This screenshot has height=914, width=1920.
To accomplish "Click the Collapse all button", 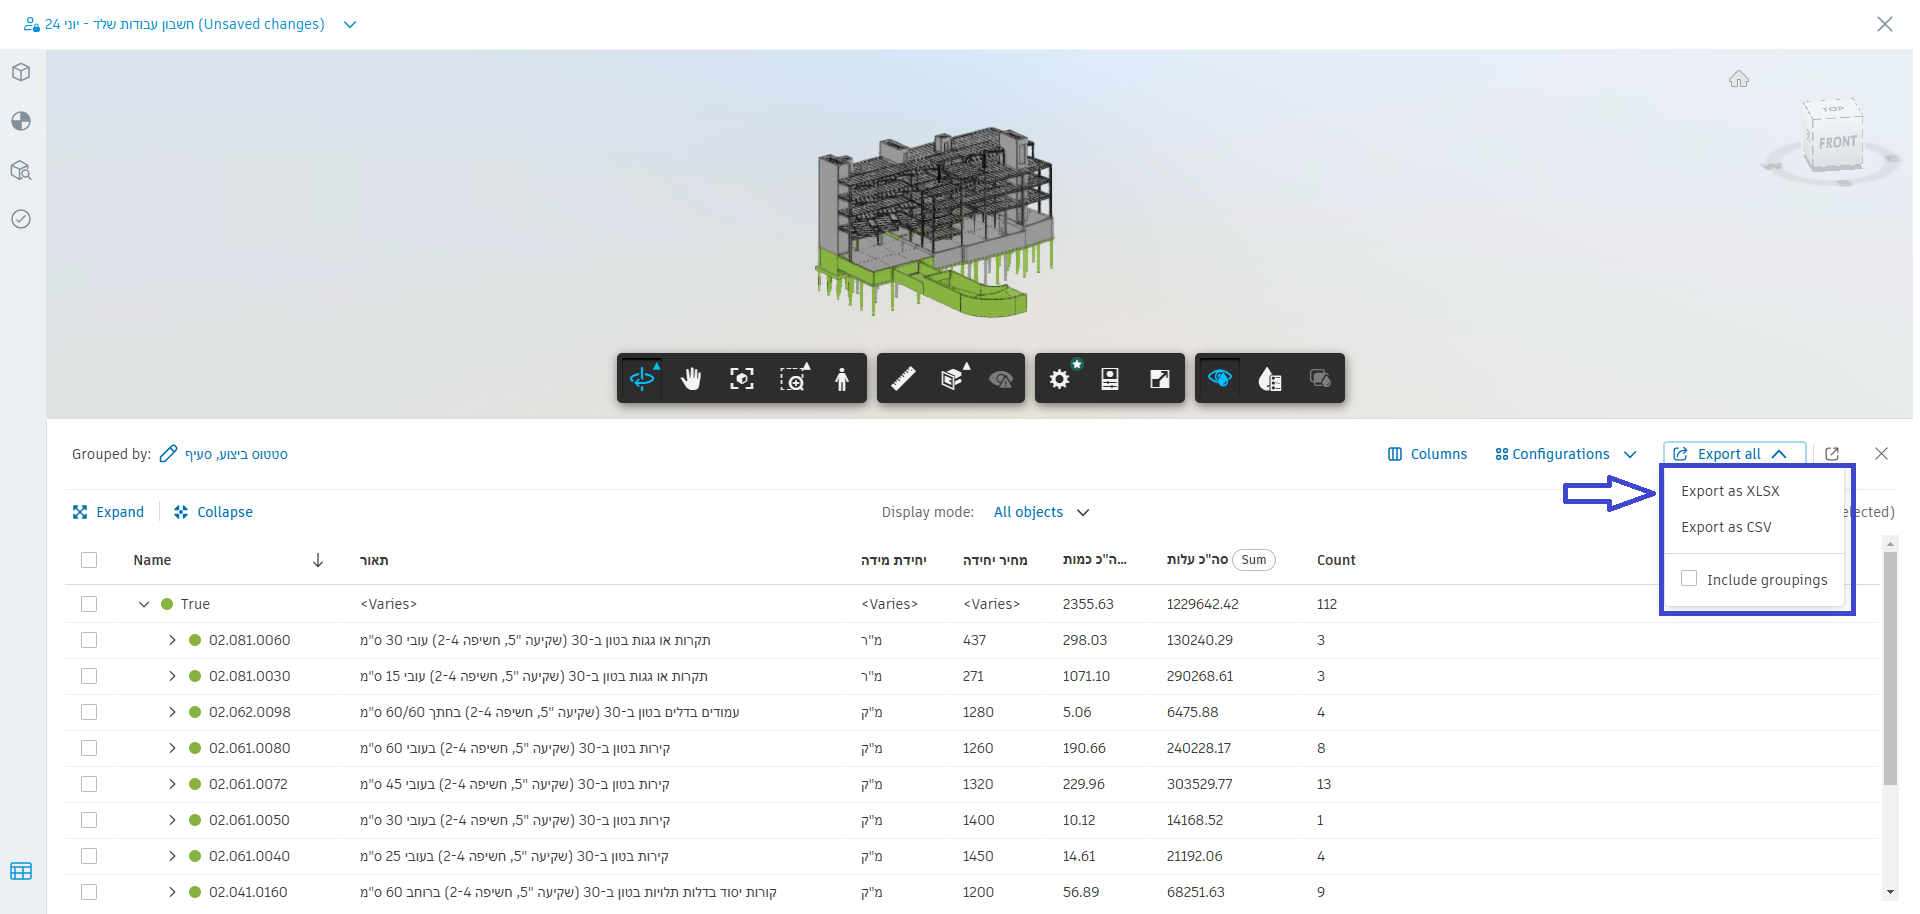I will tap(213, 512).
